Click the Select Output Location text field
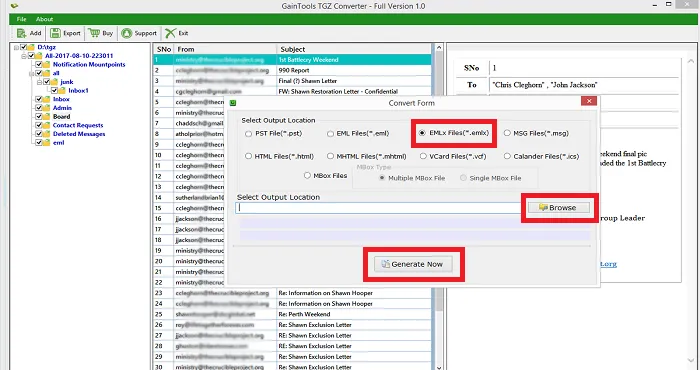This screenshot has width=700, height=370. click(379, 208)
